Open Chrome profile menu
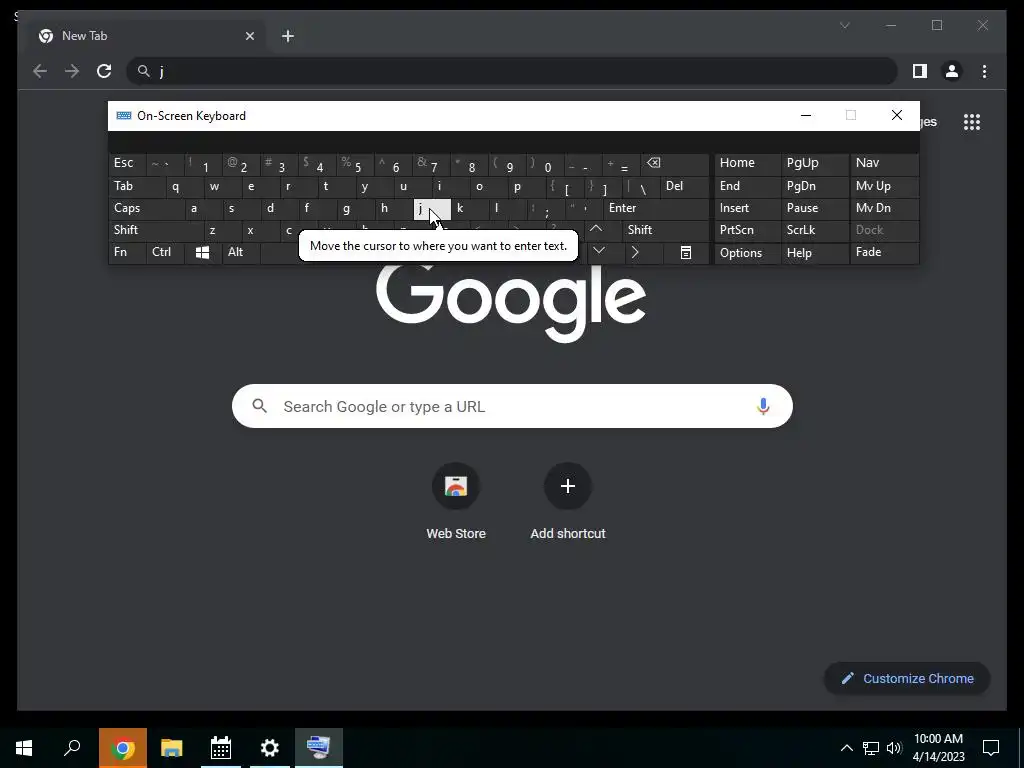Image resolution: width=1024 pixels, height=768 pixels. (x=952, y=71)
